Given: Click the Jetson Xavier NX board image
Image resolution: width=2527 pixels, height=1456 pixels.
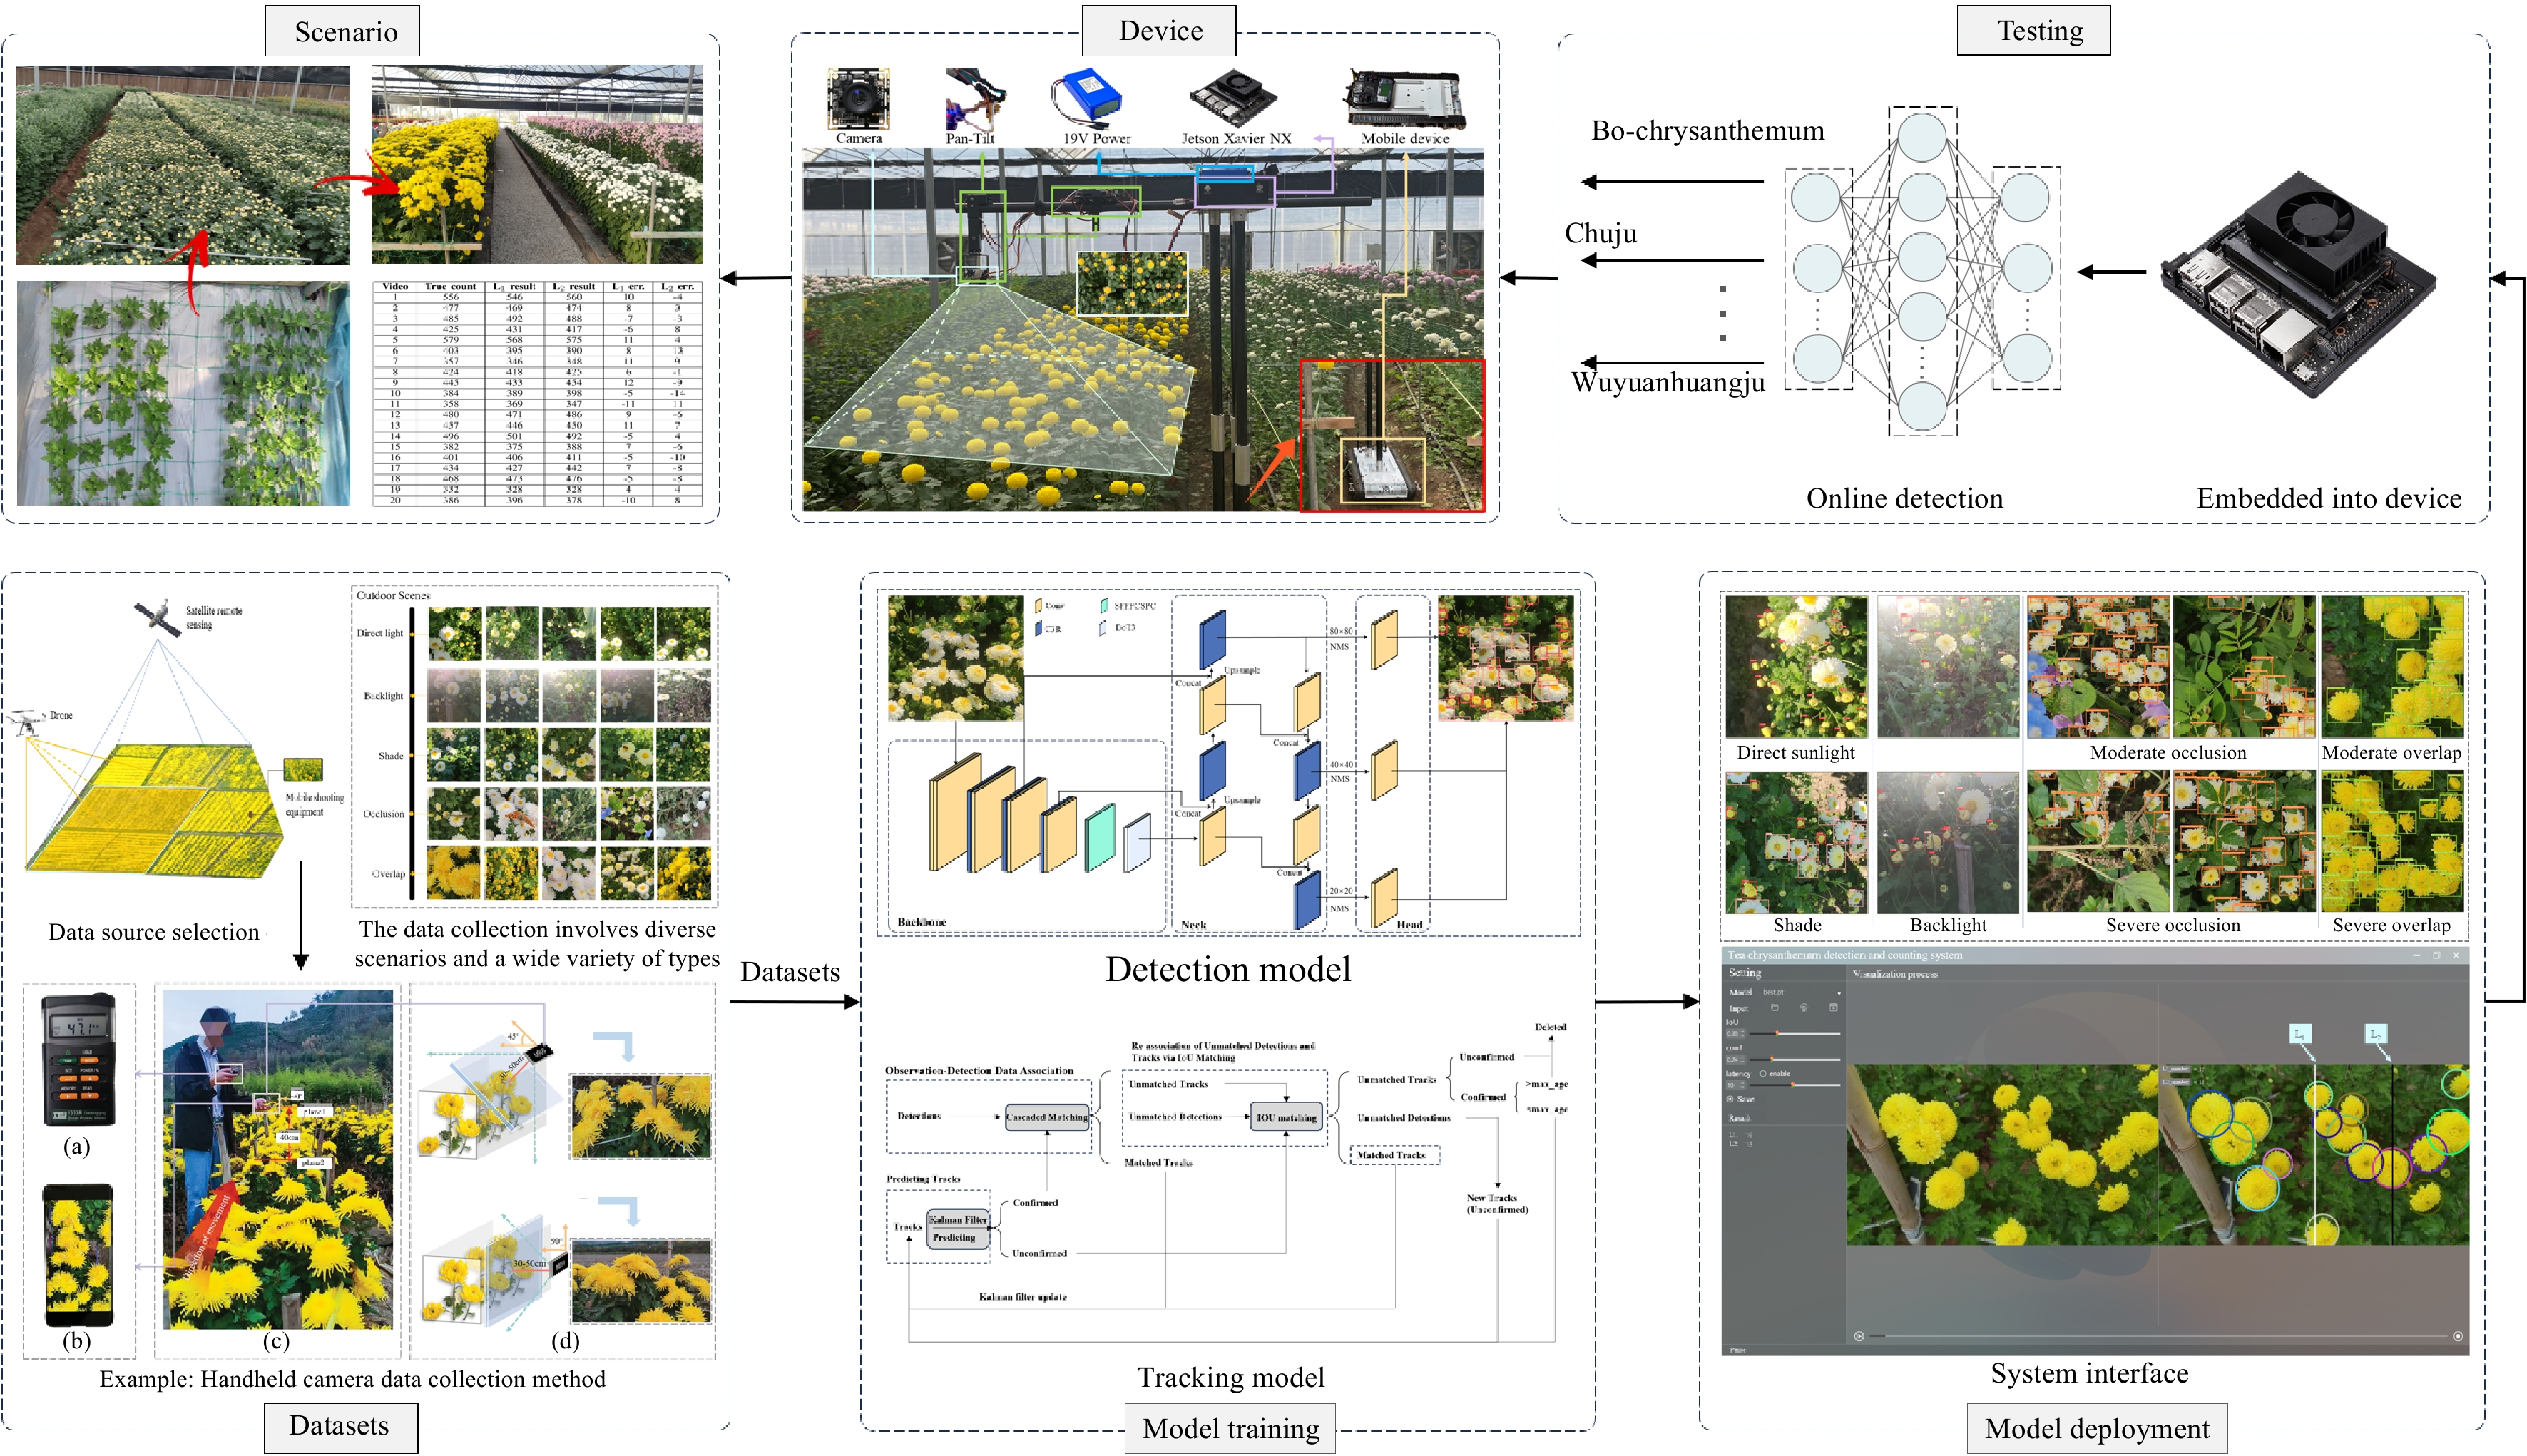Looking at the screenshot, I should pyautogui.click(x=1232, y=99).
